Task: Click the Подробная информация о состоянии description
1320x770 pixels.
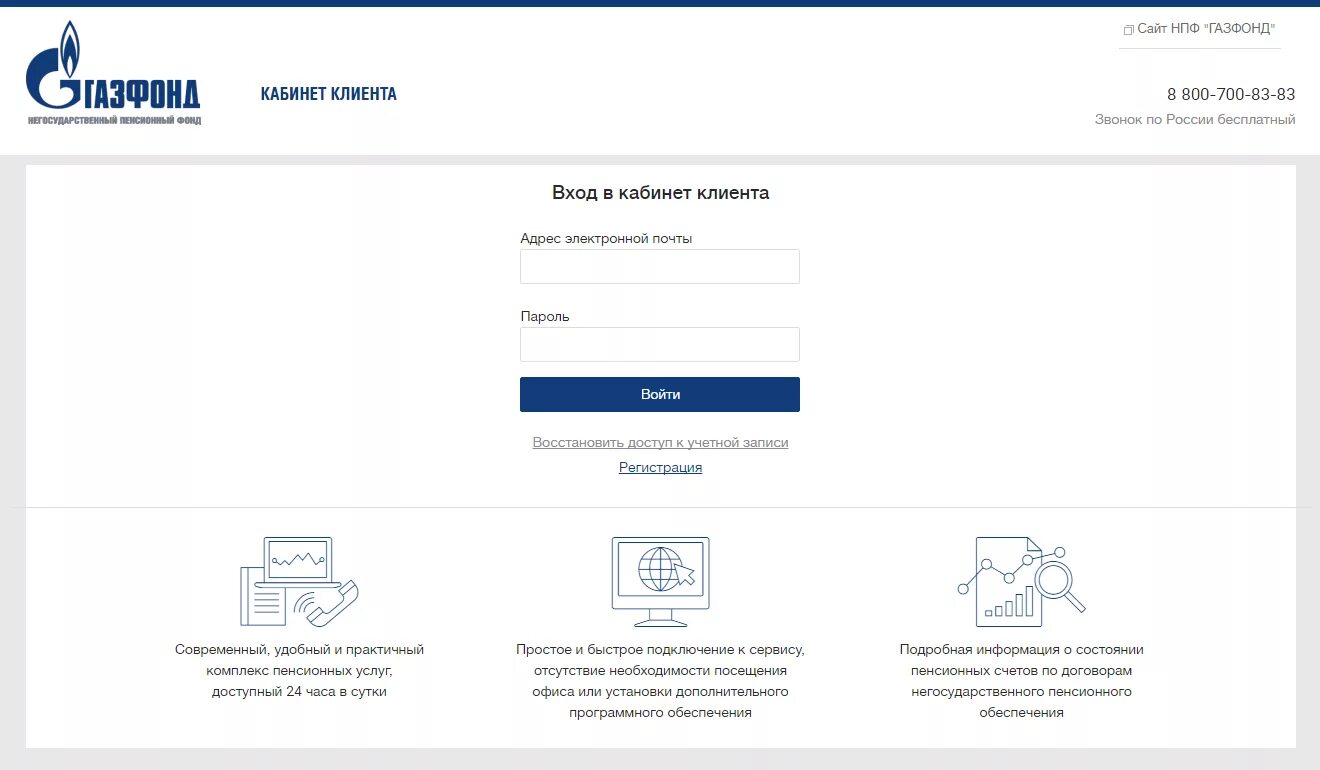Action: pyautogui.click(x=1021, y=681)
